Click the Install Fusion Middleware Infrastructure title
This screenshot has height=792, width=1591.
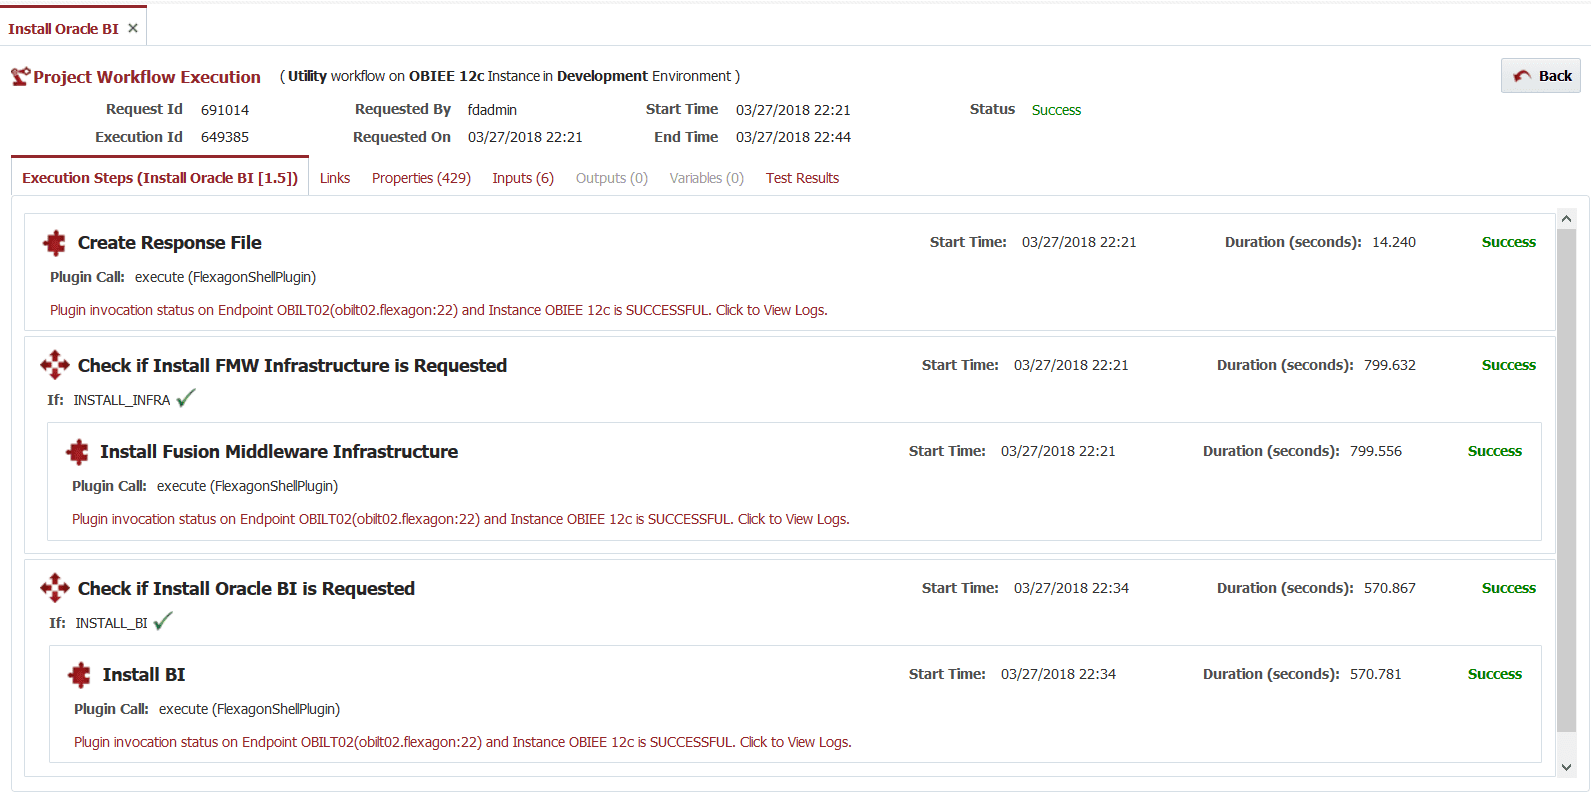click(279, 452)
